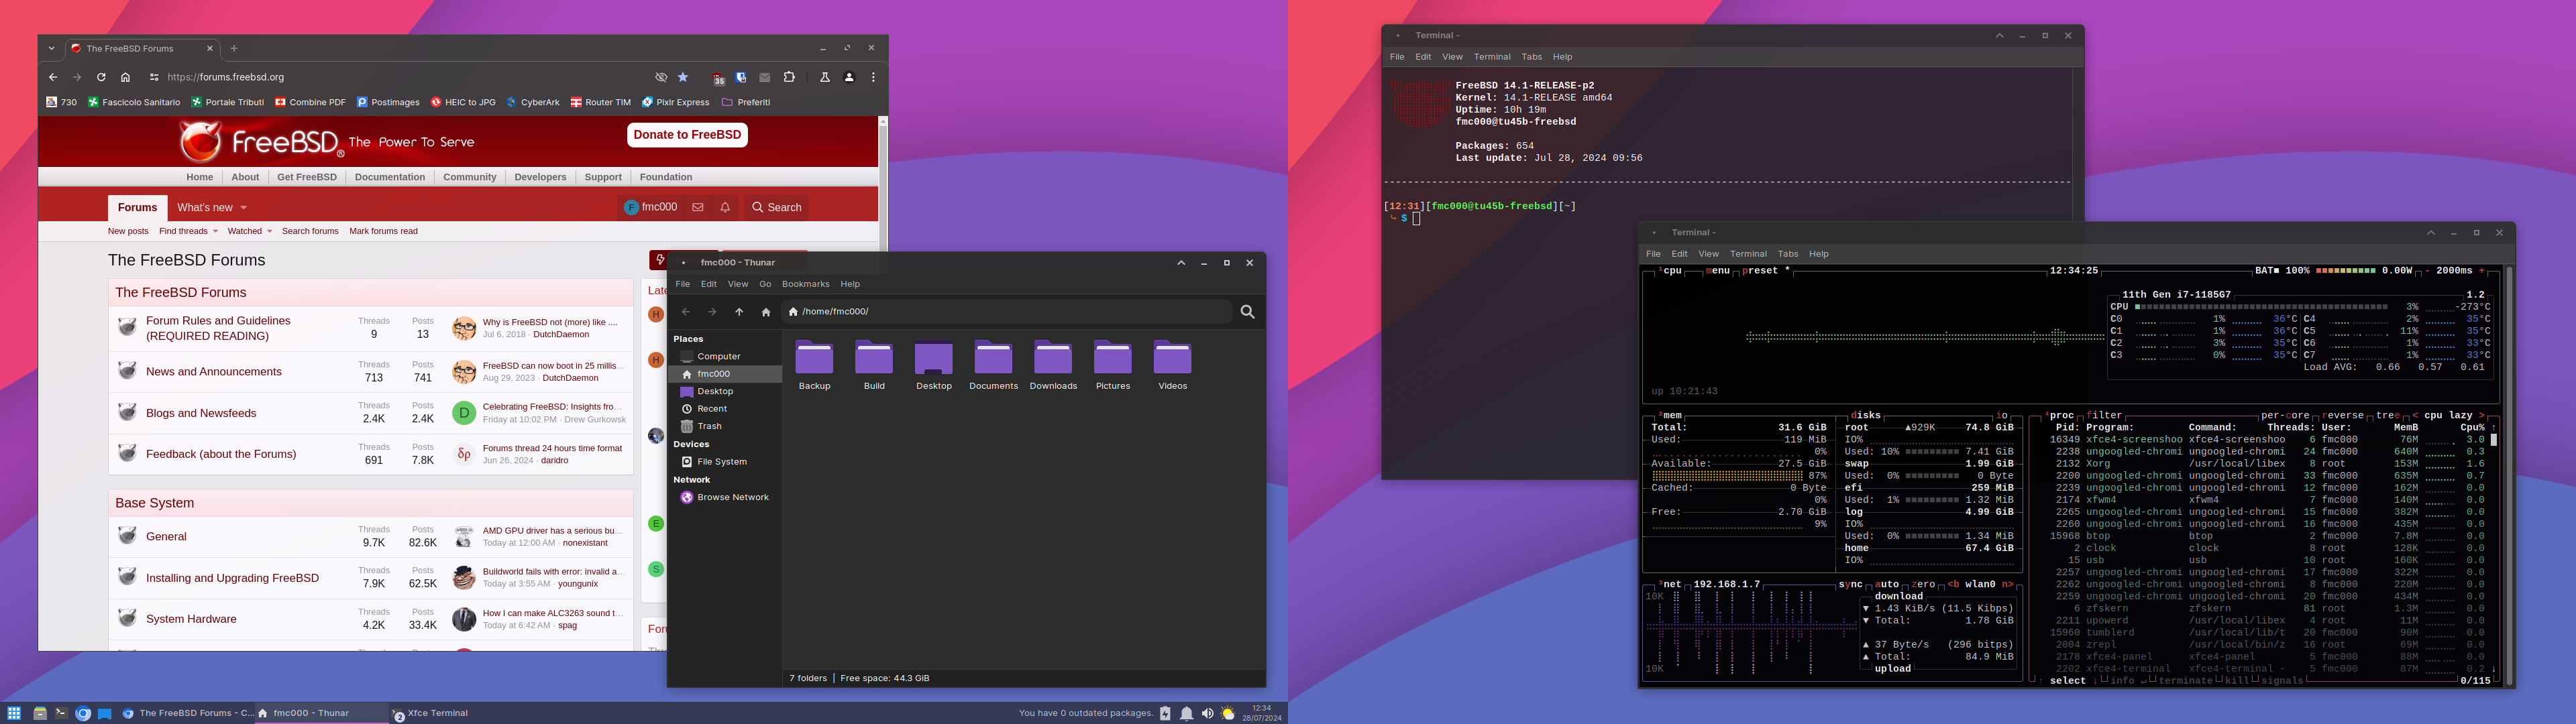The width and height of the screenshot is (2576, 724).
Task: Open the applications menu on the taskbar
Action: click(14, 713)
